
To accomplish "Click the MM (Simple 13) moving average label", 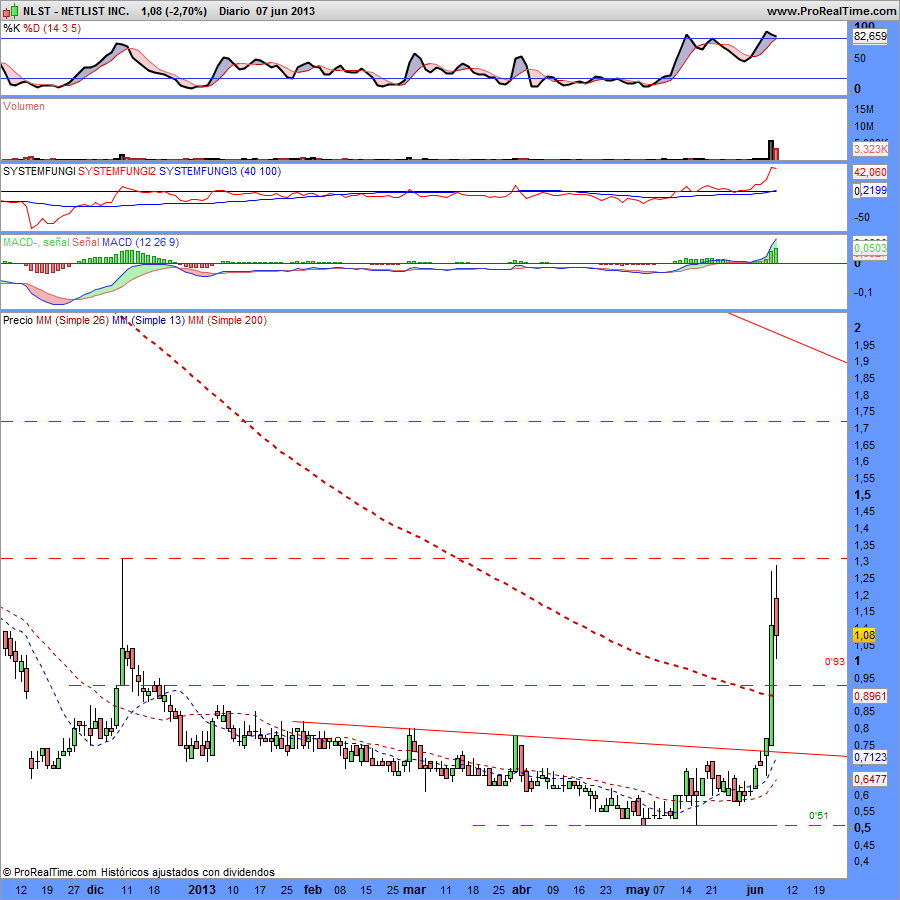I will point(149,320).
